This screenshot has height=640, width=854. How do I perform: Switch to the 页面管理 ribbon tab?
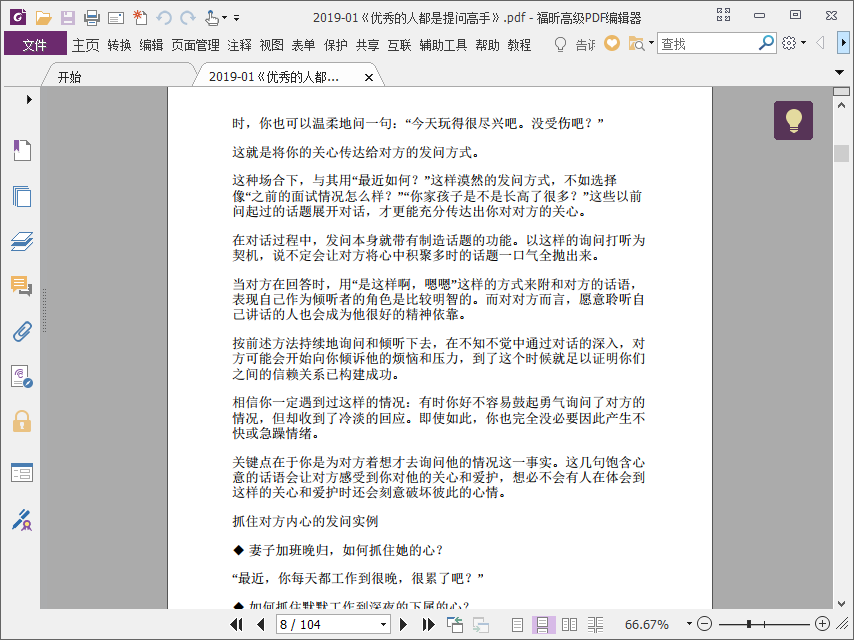click(195, 45)
